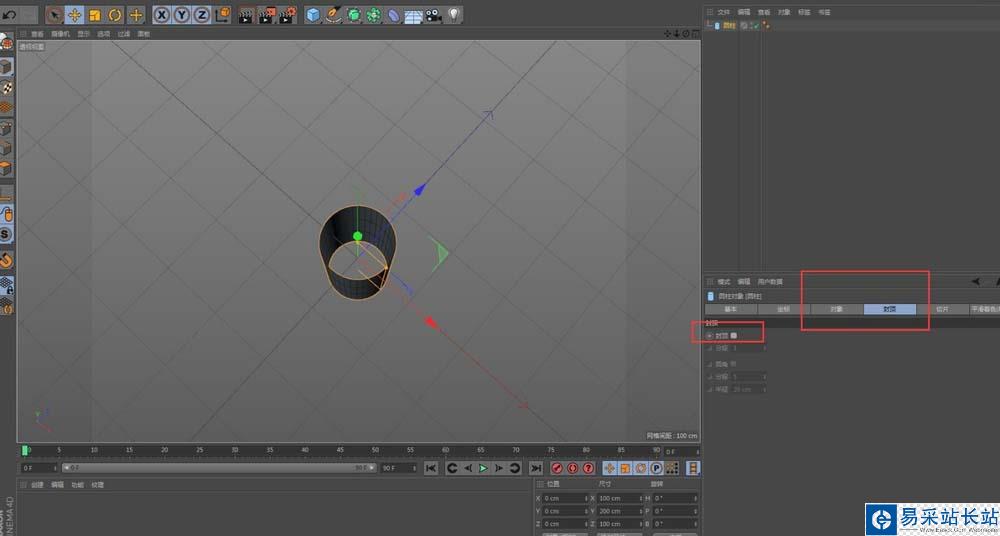The height and width of the screenshot is (536, 1000).
Task: Switch to the 对象 tab
Action: [837, 309]
